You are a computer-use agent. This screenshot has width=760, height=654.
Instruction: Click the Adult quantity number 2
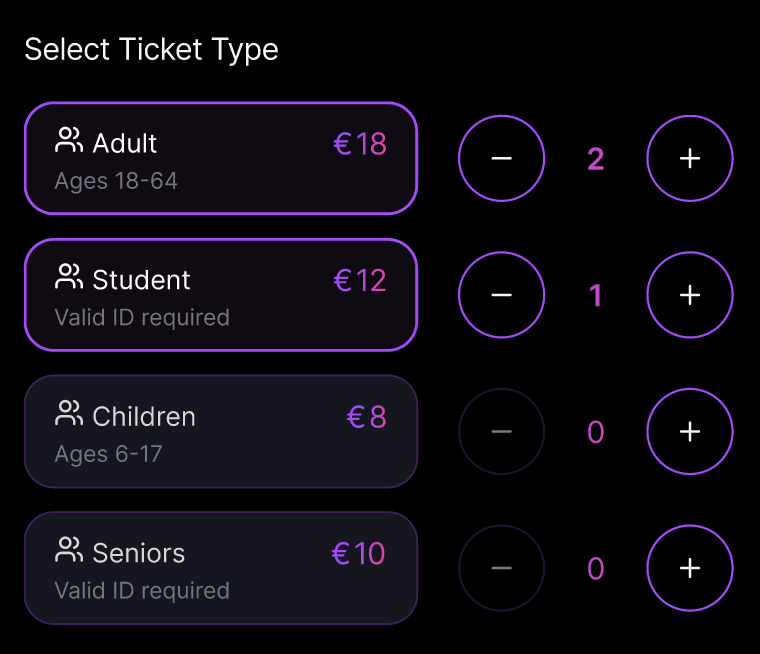coord(596,159)
